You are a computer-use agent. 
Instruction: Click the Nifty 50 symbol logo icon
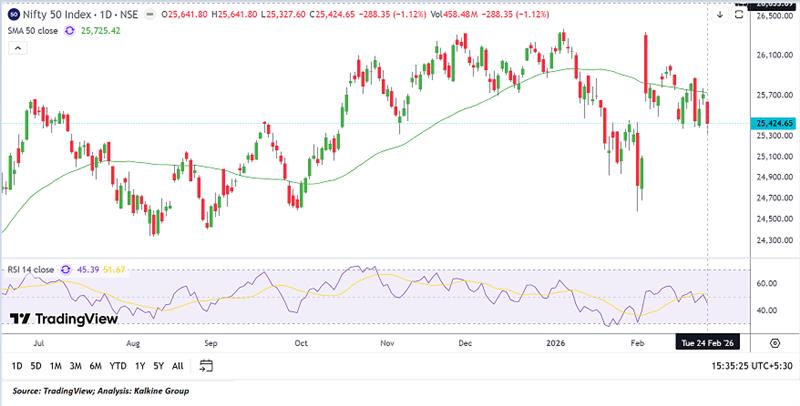(12, 14)
